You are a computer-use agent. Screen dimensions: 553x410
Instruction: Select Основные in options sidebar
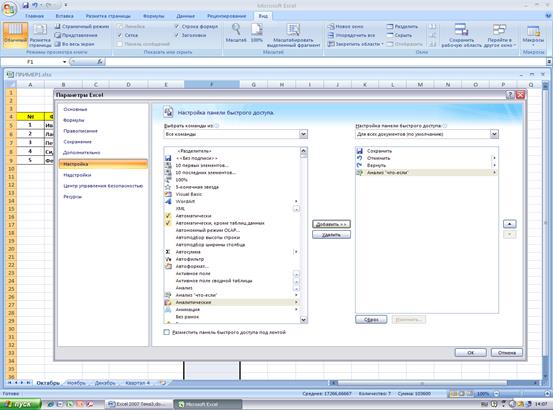pos(75,109)
